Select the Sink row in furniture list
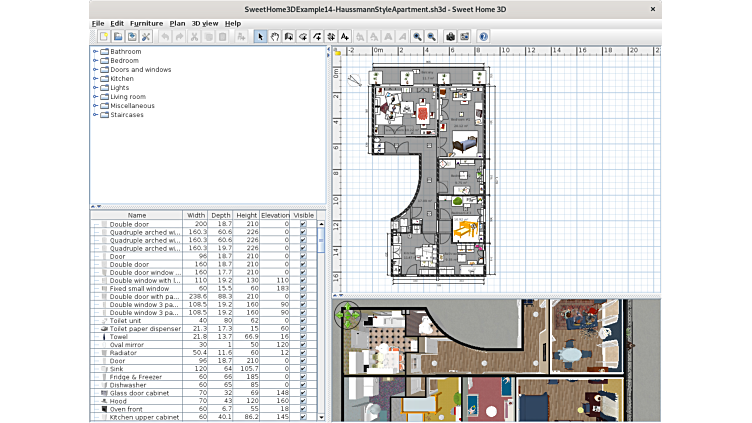Viewport: 752px width, 423px height. coord(204,369)
